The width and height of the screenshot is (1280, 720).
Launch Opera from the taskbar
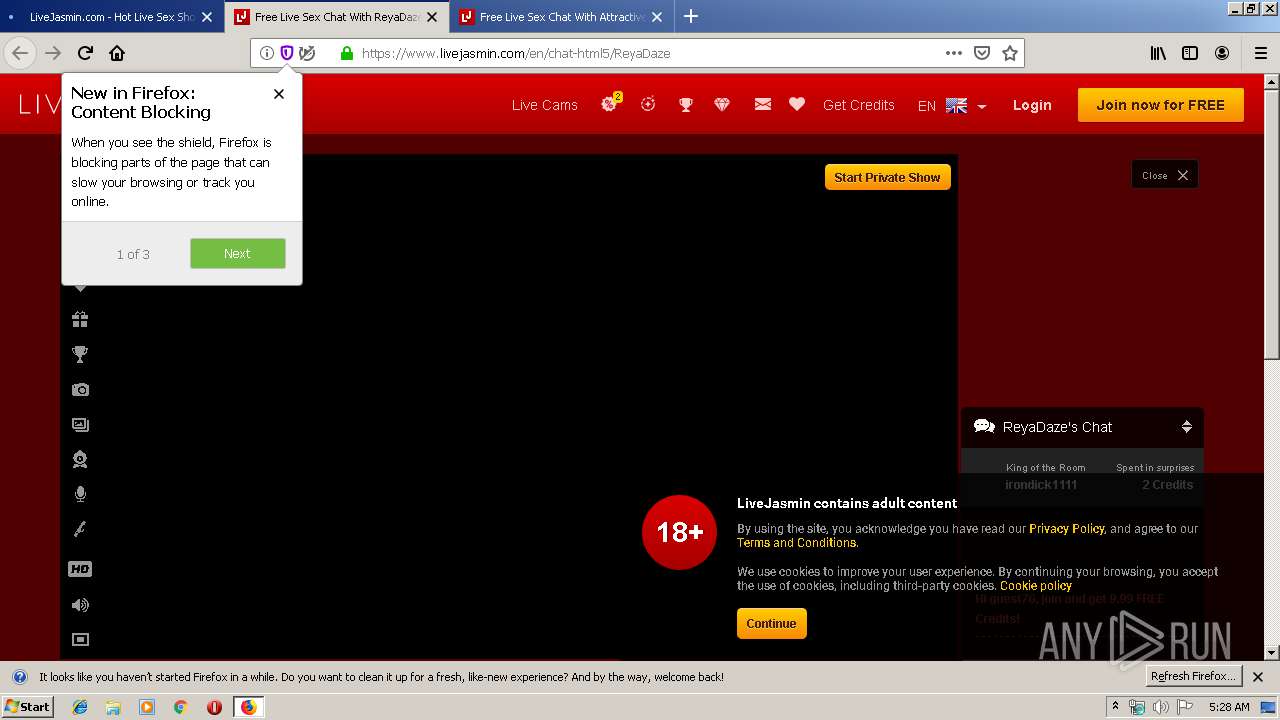click(x=214, y=707)
